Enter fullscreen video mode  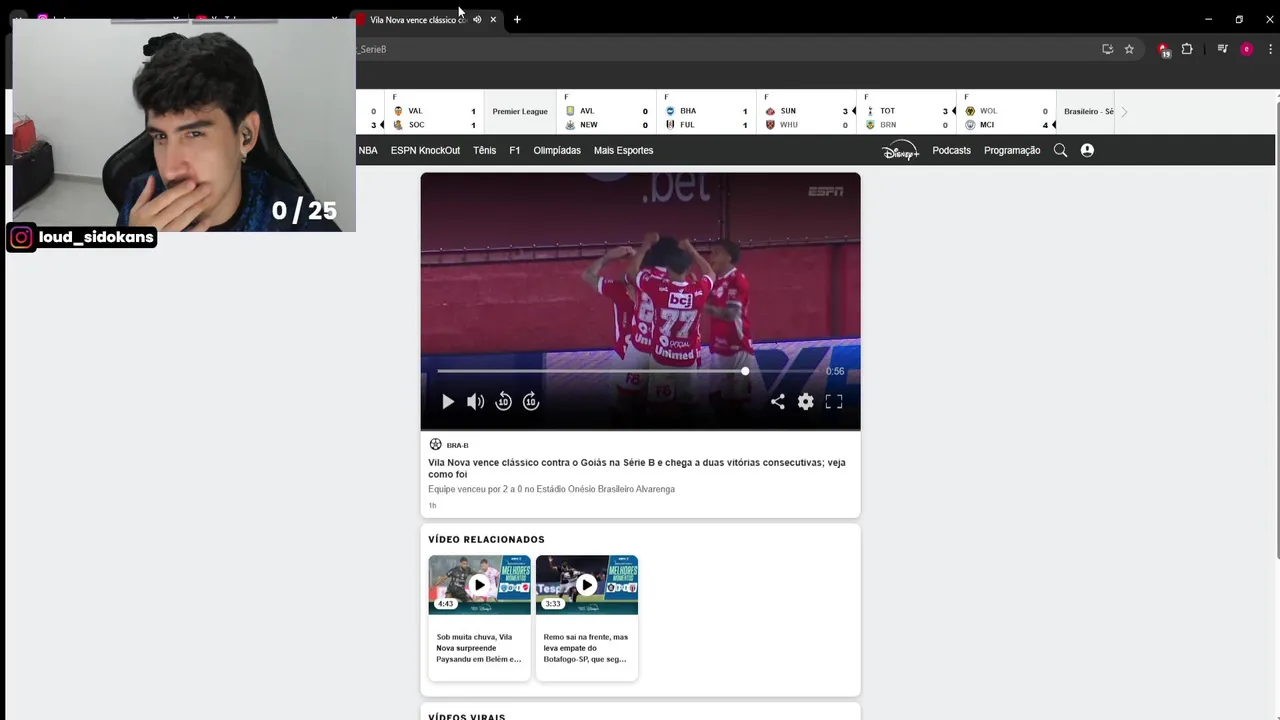coord(834,401)
